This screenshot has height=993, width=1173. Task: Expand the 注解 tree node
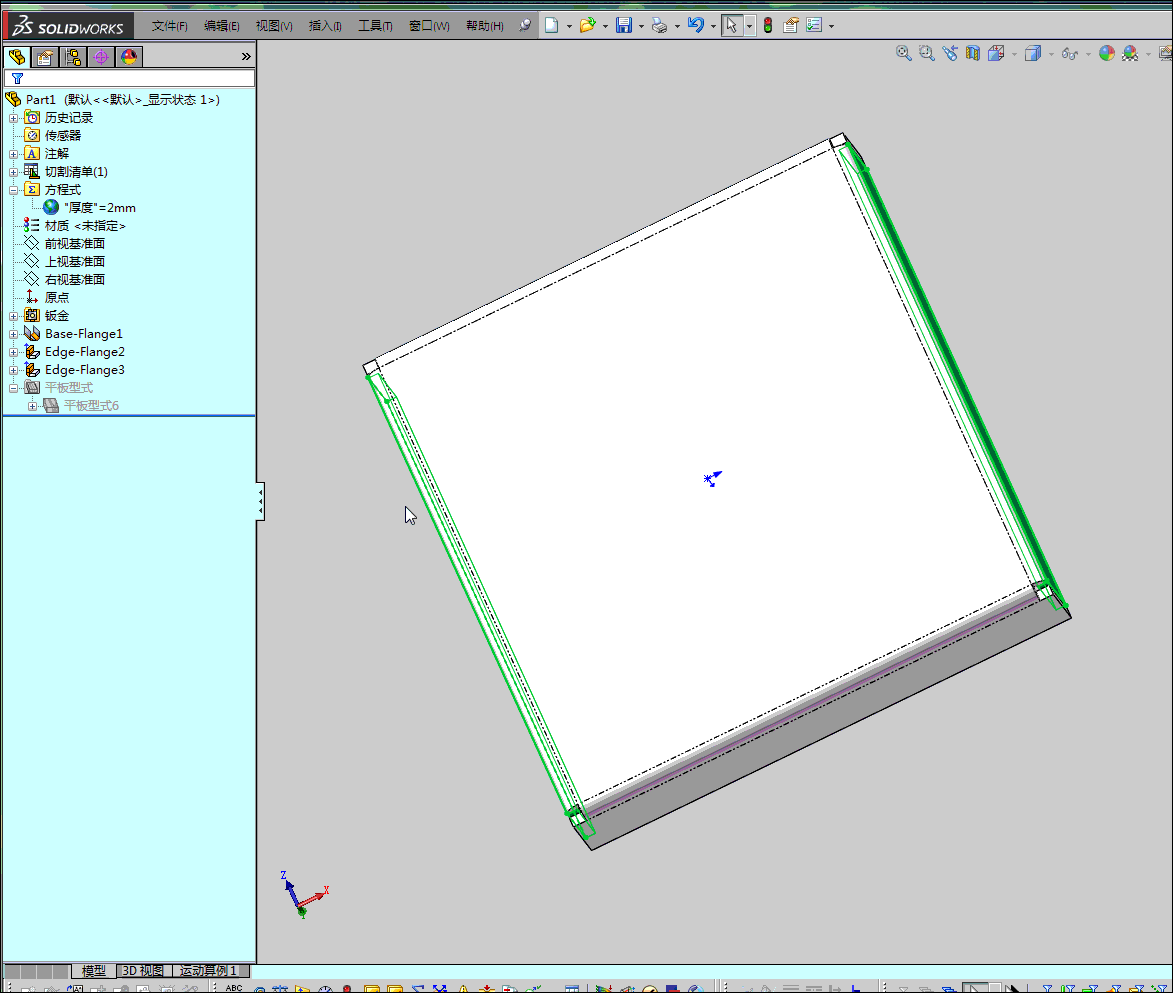[13, 154]
